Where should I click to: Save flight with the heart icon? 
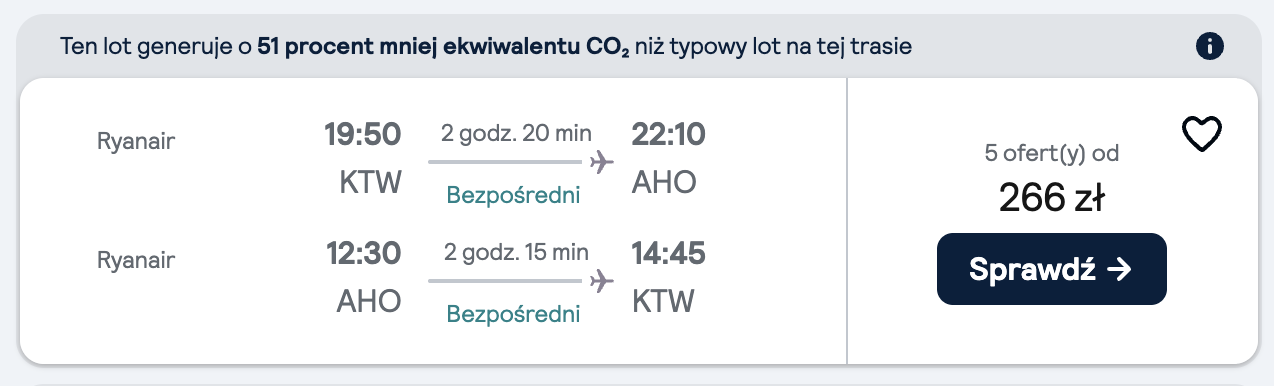click(x=1203, y=134)
